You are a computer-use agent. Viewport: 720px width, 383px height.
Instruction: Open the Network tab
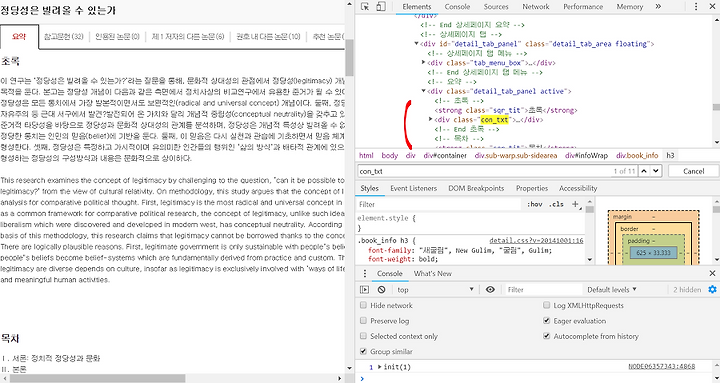tap(535, 6)
